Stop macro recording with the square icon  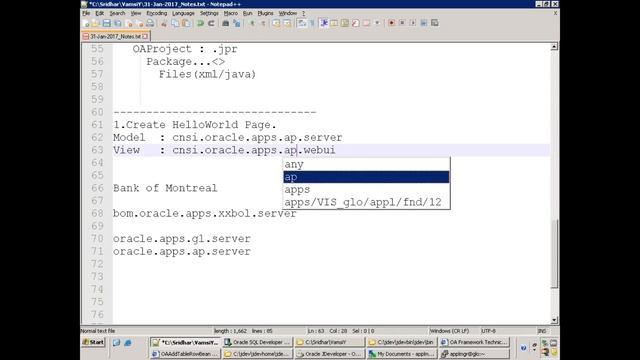[x=402, y=23]
